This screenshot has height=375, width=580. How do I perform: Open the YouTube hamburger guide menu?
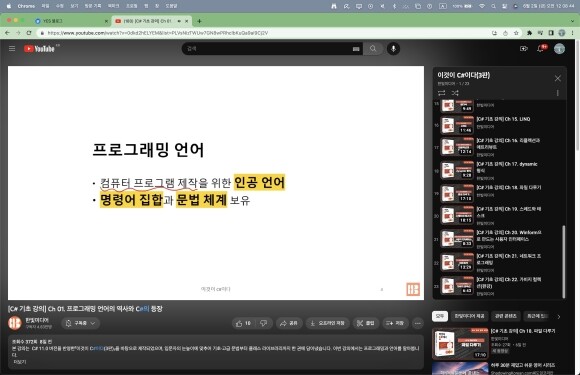click(x=12, y=48)
